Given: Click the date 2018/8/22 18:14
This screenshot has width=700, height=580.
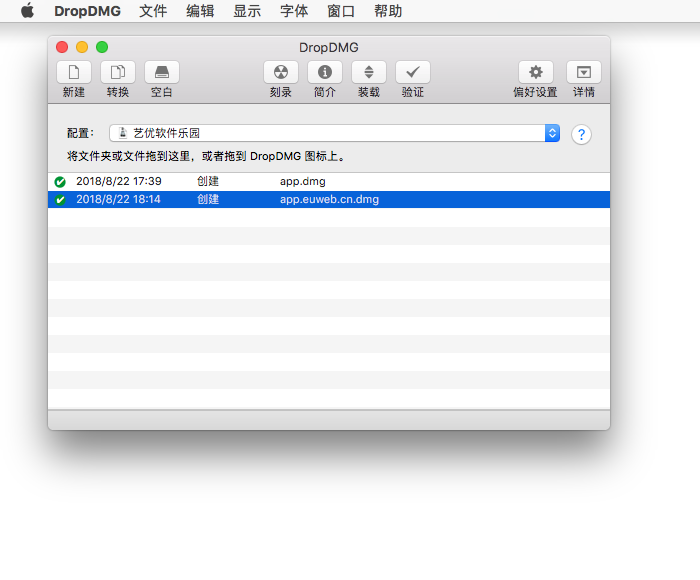Looking at the screenshot, I should click(x=118, y=199).
